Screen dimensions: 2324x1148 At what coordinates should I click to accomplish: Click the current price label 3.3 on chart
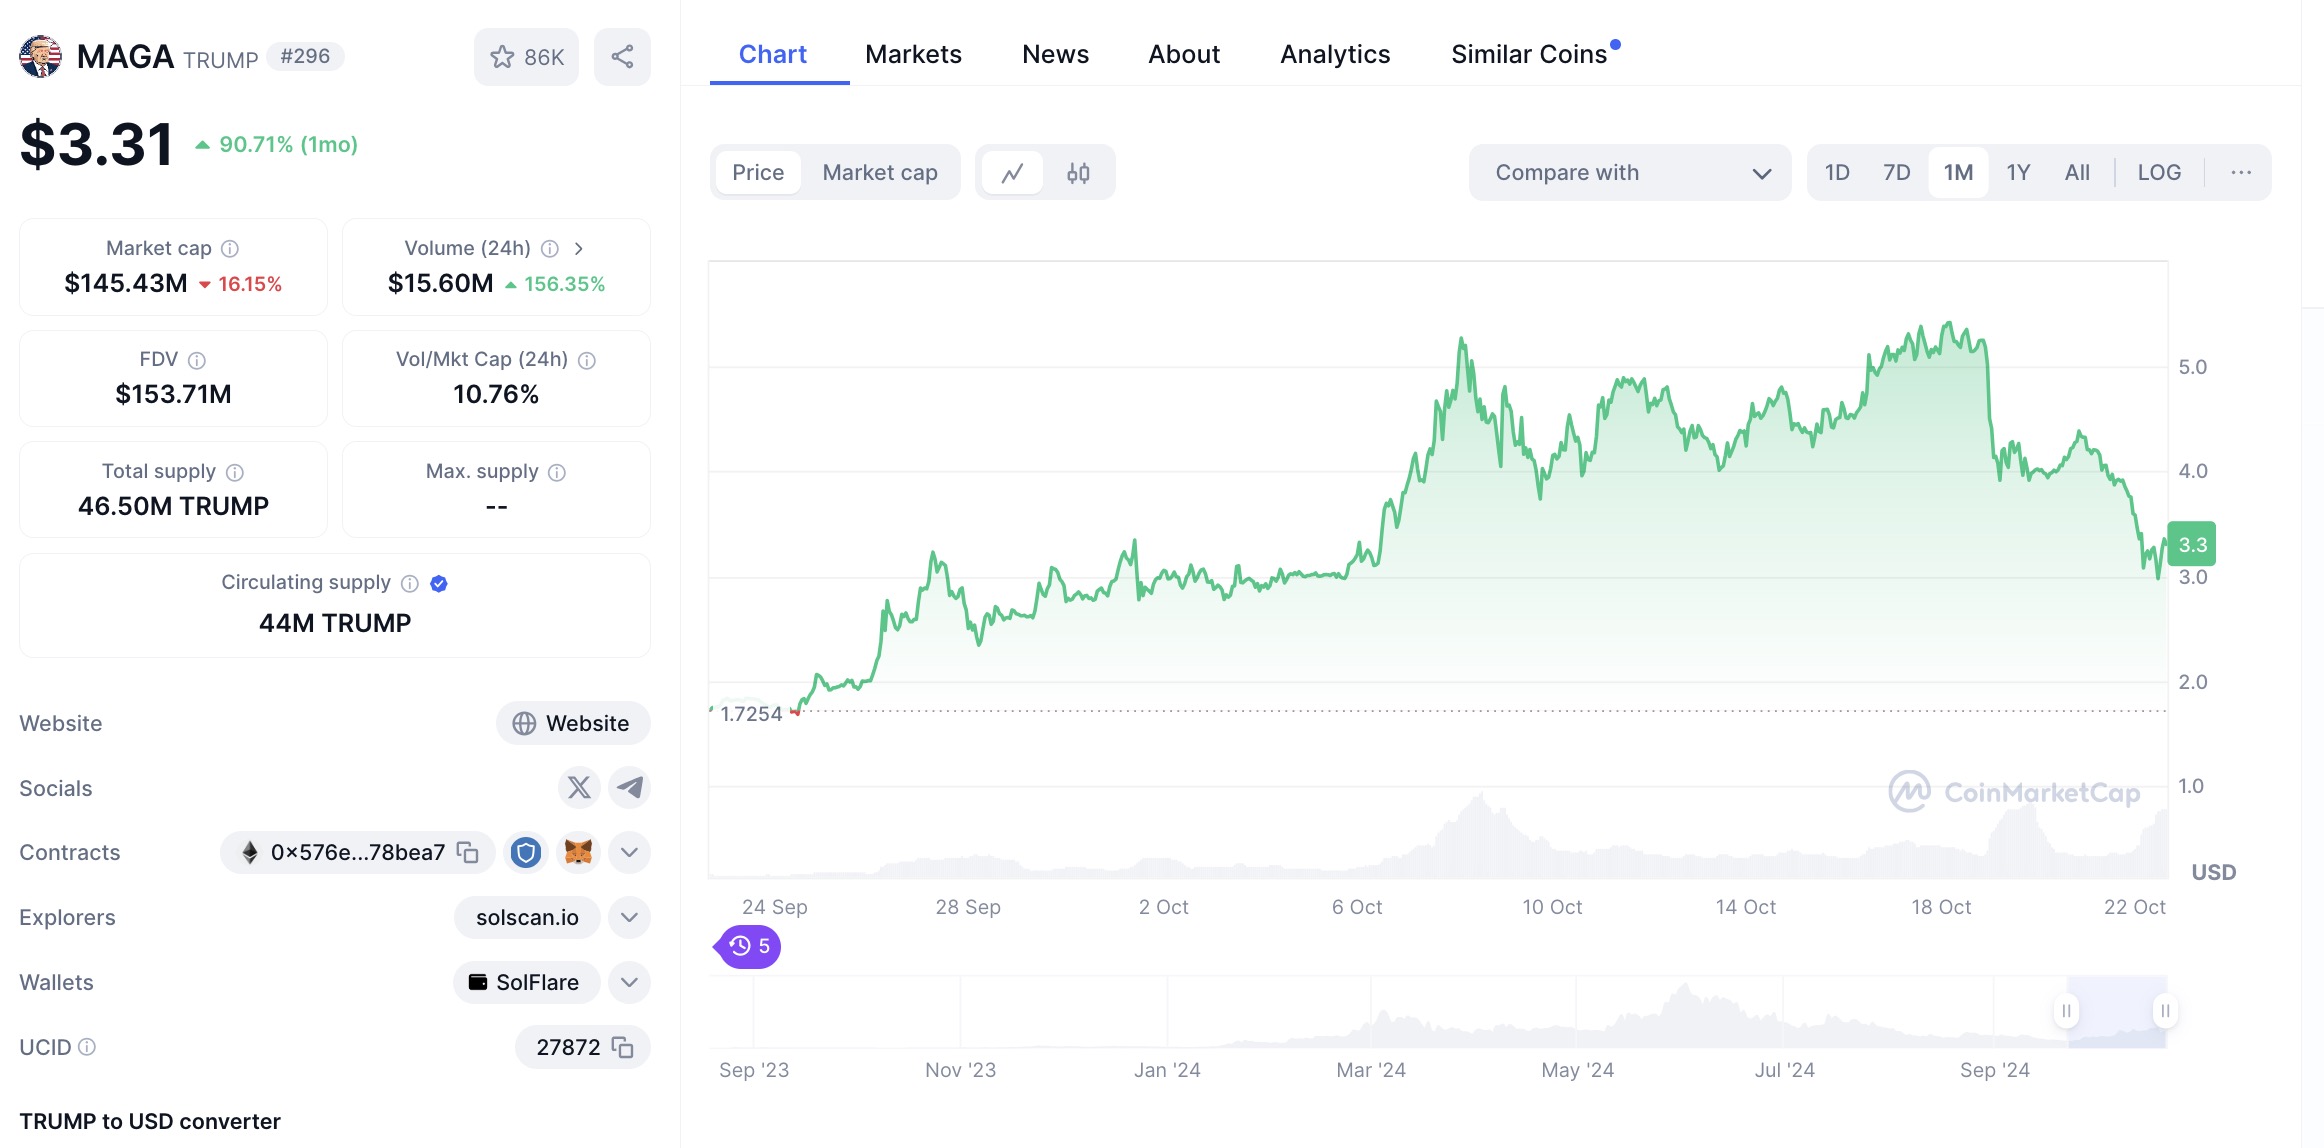pos(2192,544)
